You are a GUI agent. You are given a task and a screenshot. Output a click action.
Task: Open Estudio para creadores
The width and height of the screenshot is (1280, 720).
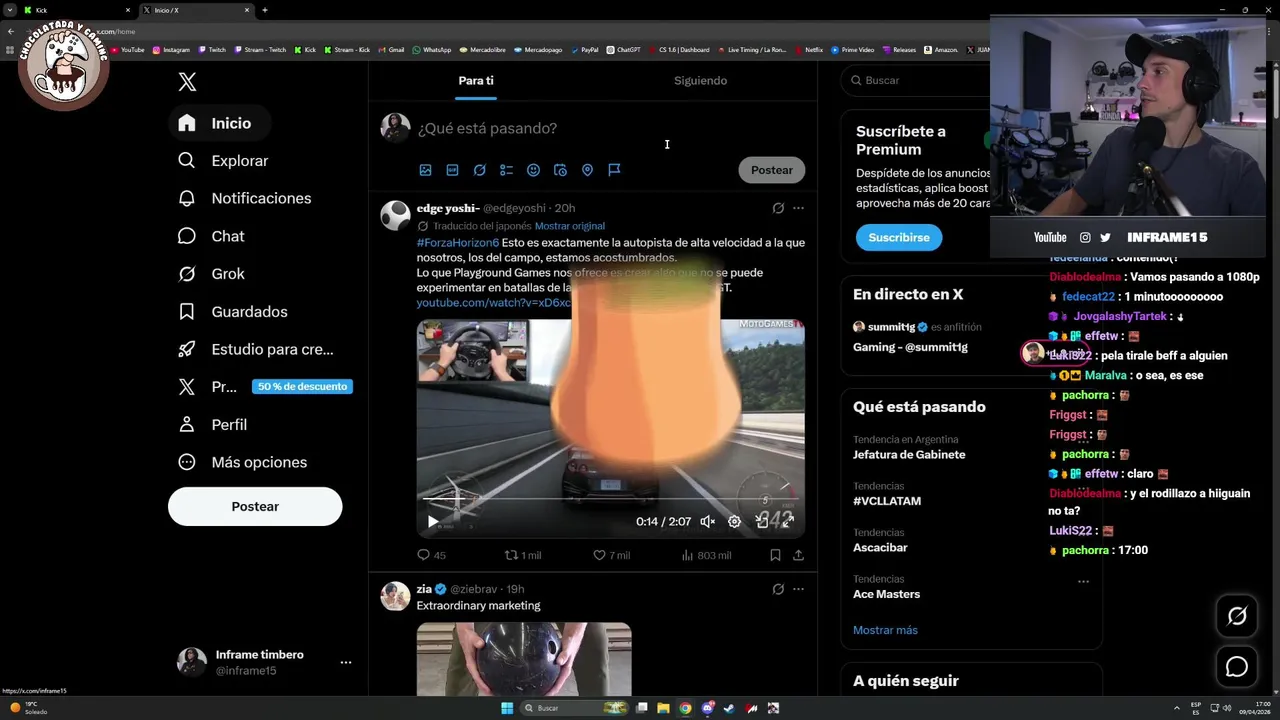[256, 349]
